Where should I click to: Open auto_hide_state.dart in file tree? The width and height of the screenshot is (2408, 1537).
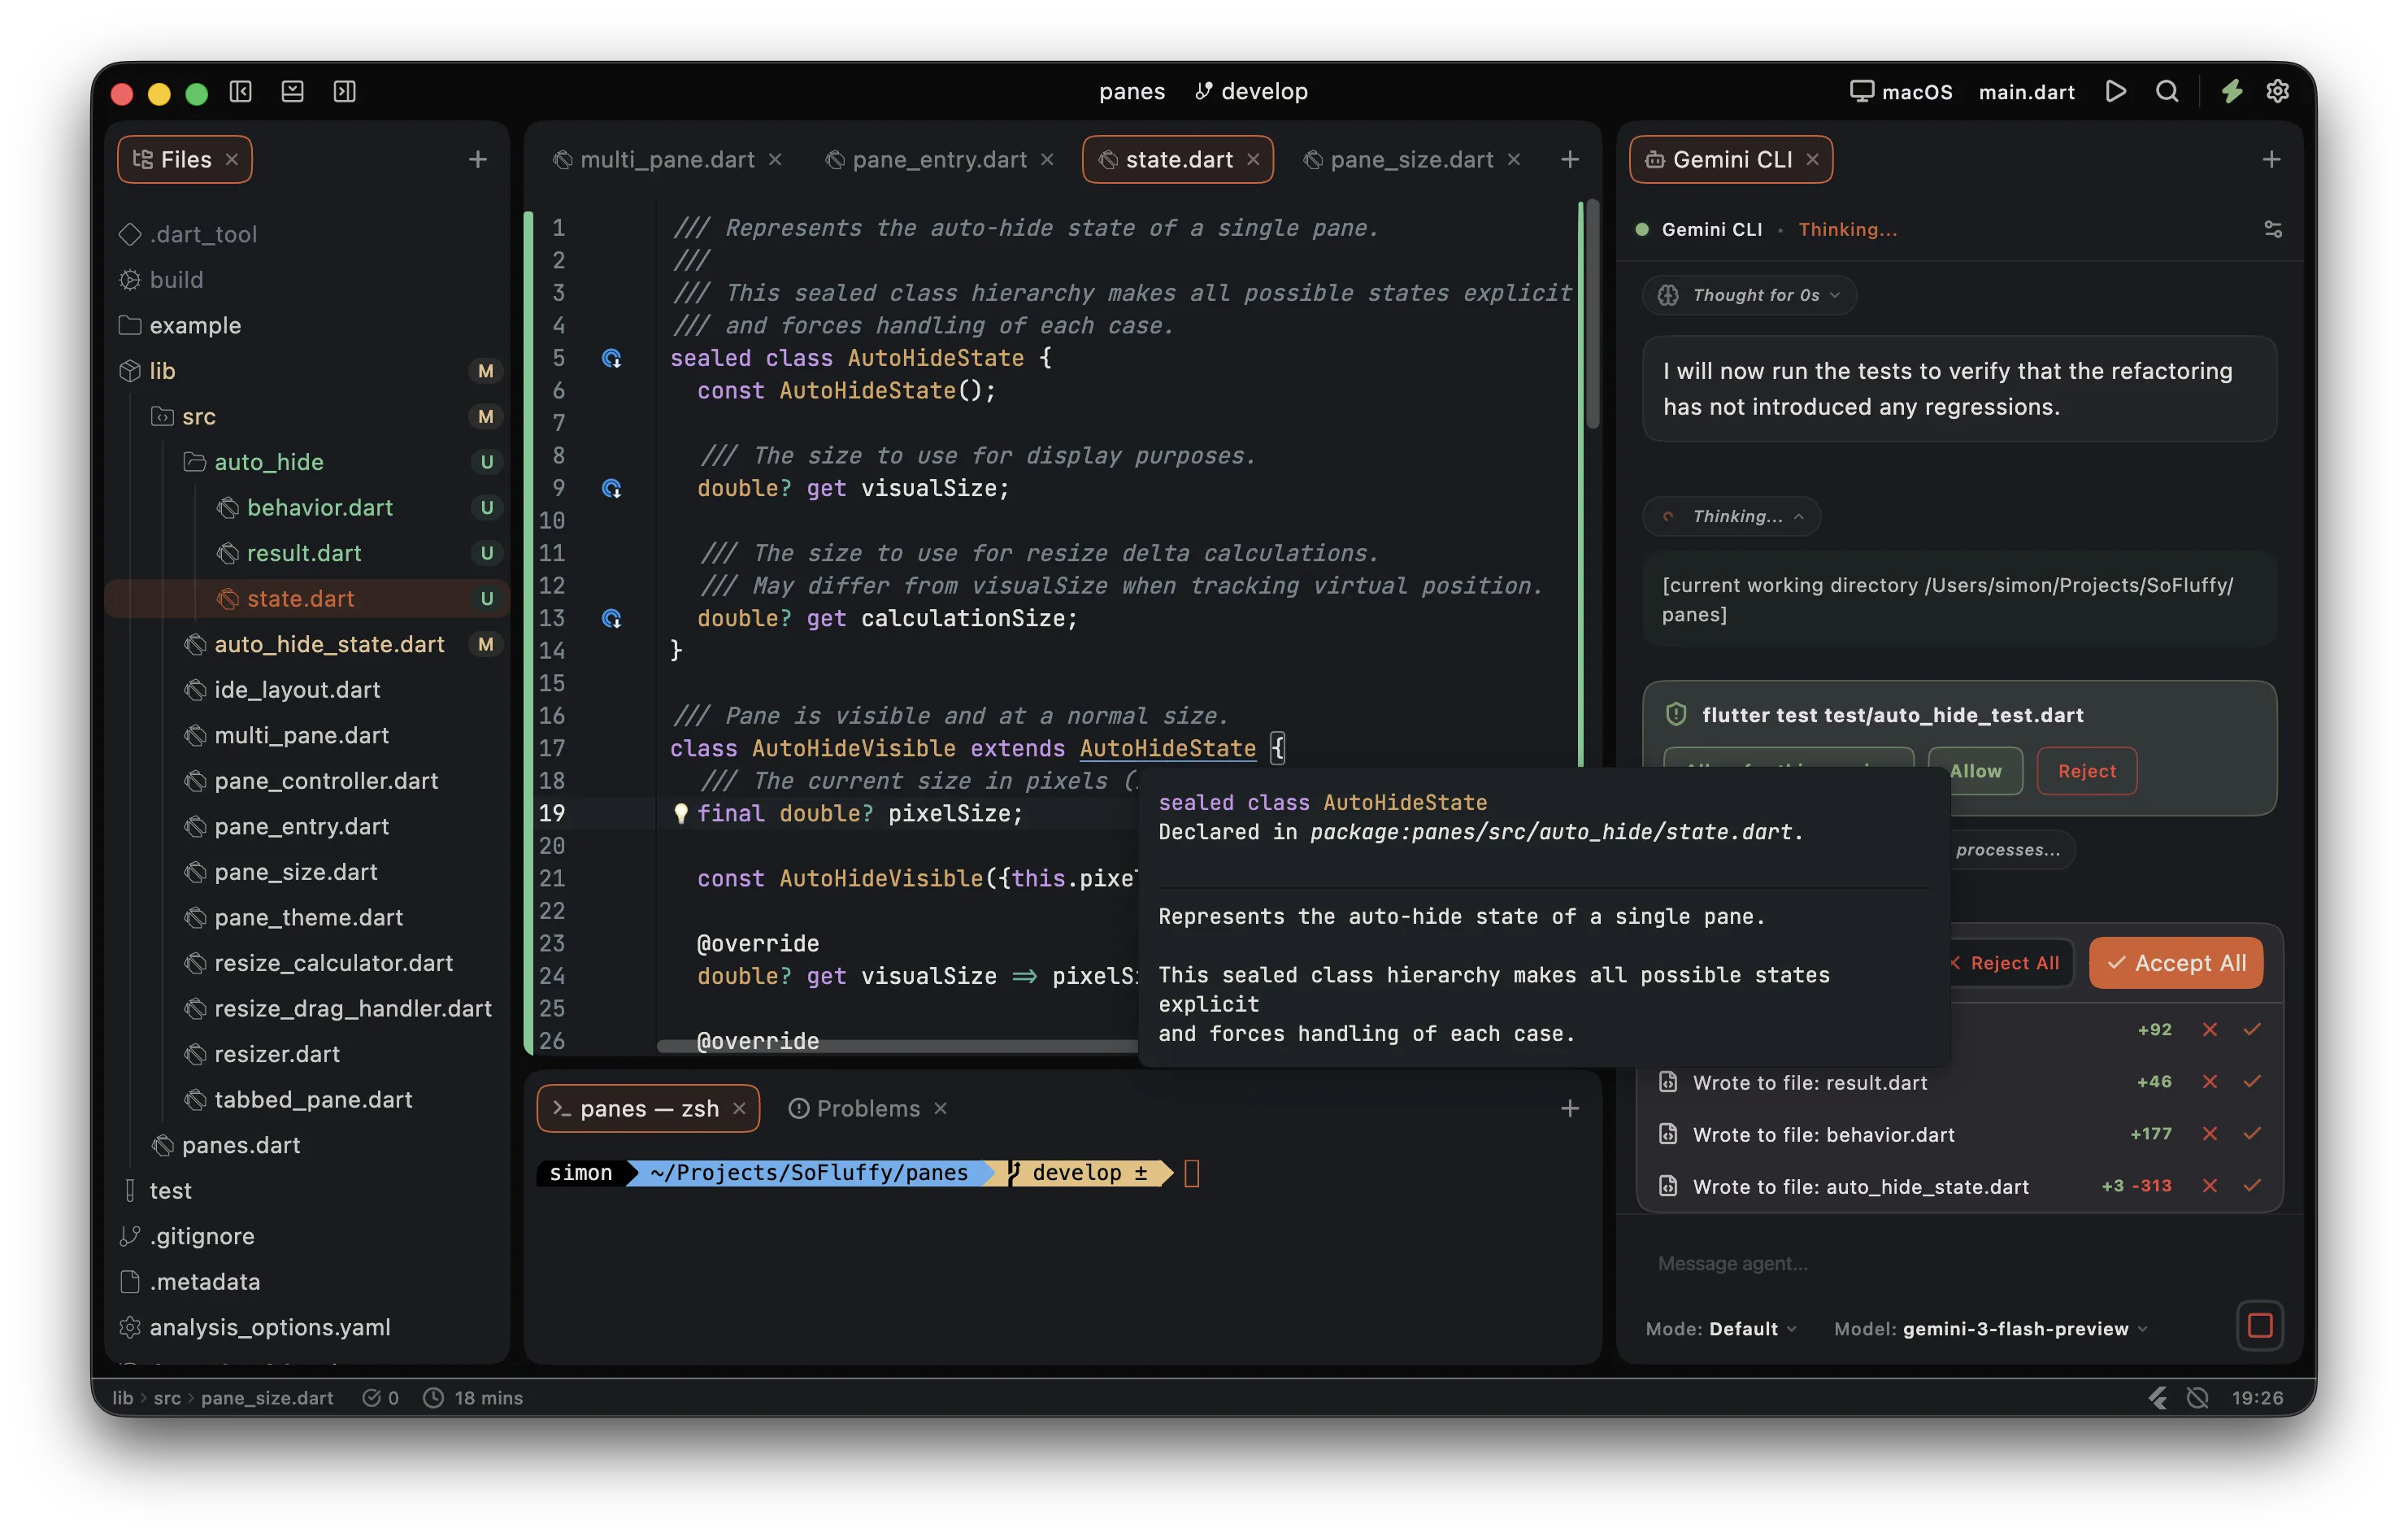coord(307,644)
